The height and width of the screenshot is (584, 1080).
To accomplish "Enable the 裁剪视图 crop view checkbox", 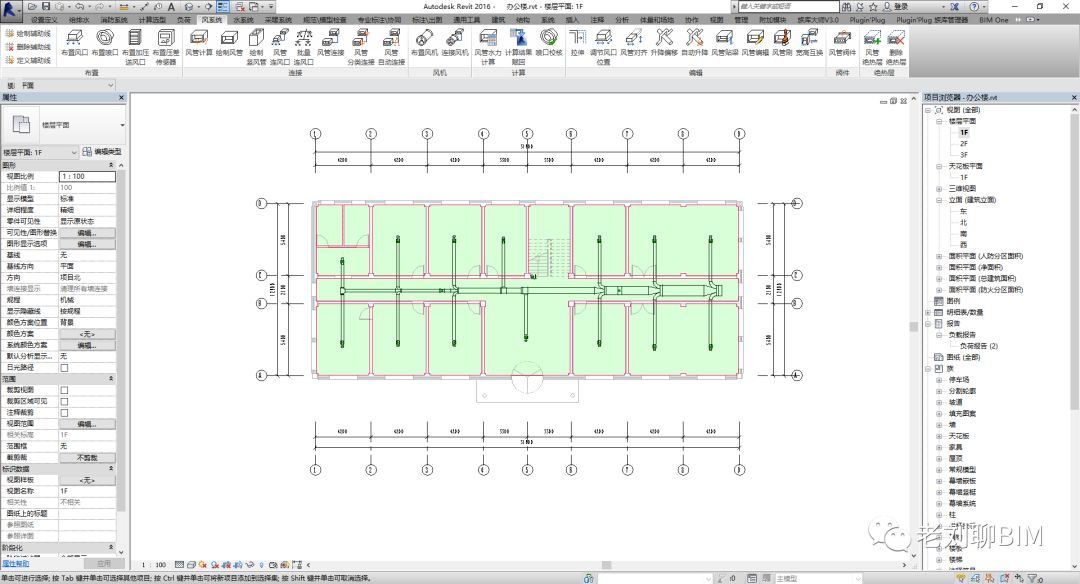I will coord(64,390).
